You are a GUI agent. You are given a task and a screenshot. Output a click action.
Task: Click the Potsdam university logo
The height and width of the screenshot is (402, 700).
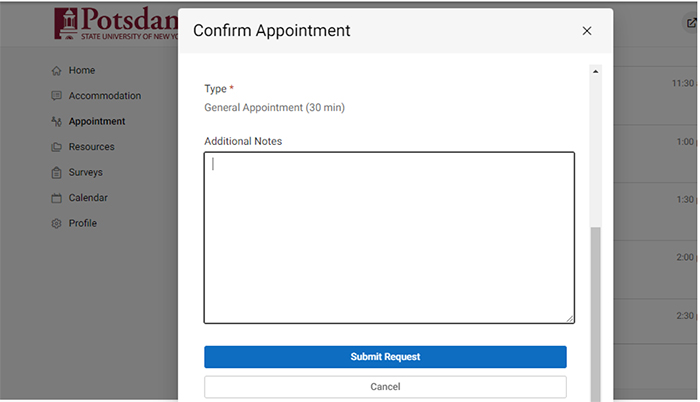point(116,23)
